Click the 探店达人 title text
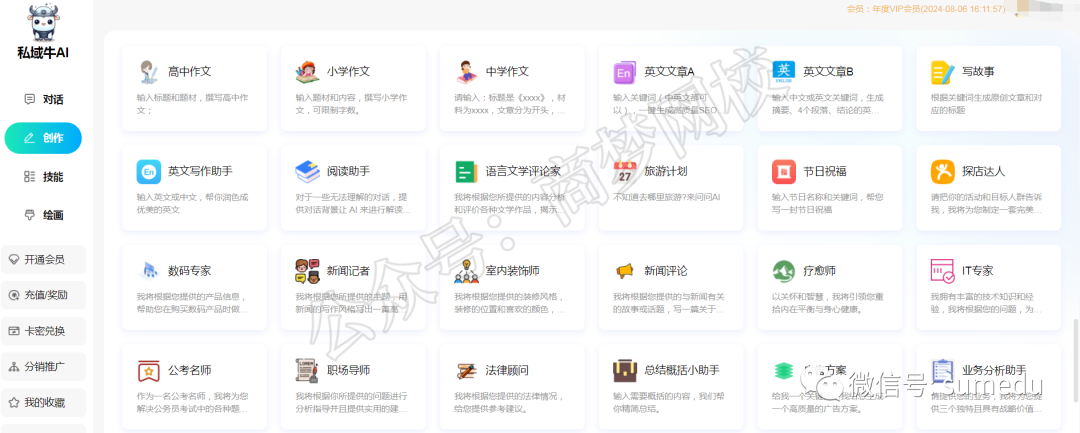The image size is (1080, 433). point(984,171)
